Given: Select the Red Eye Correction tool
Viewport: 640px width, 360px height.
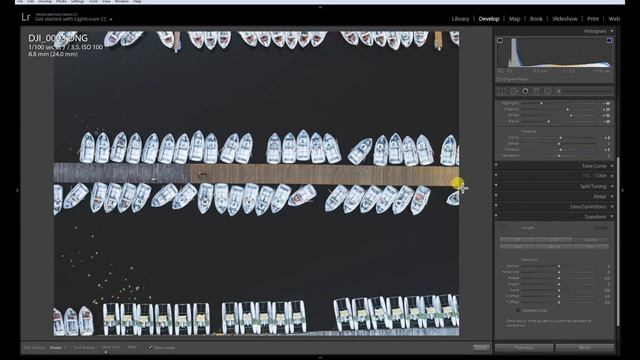Looking at the screenshot, I should coord(525,91).
